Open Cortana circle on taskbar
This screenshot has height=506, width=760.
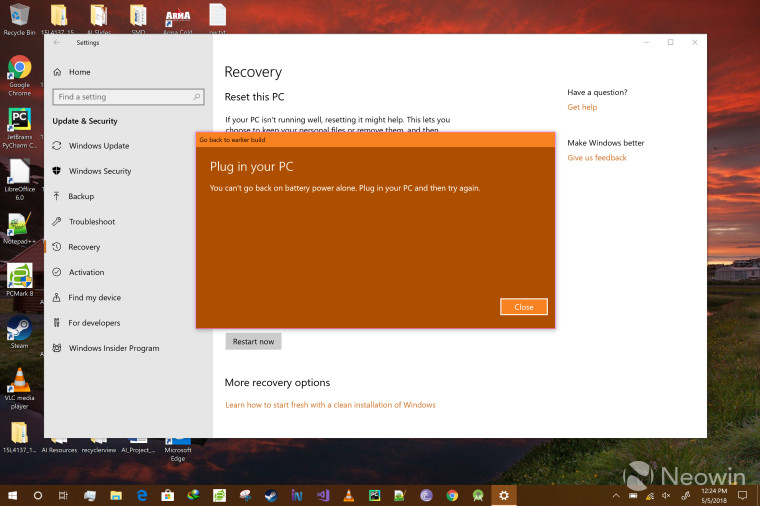pos(37,495)
